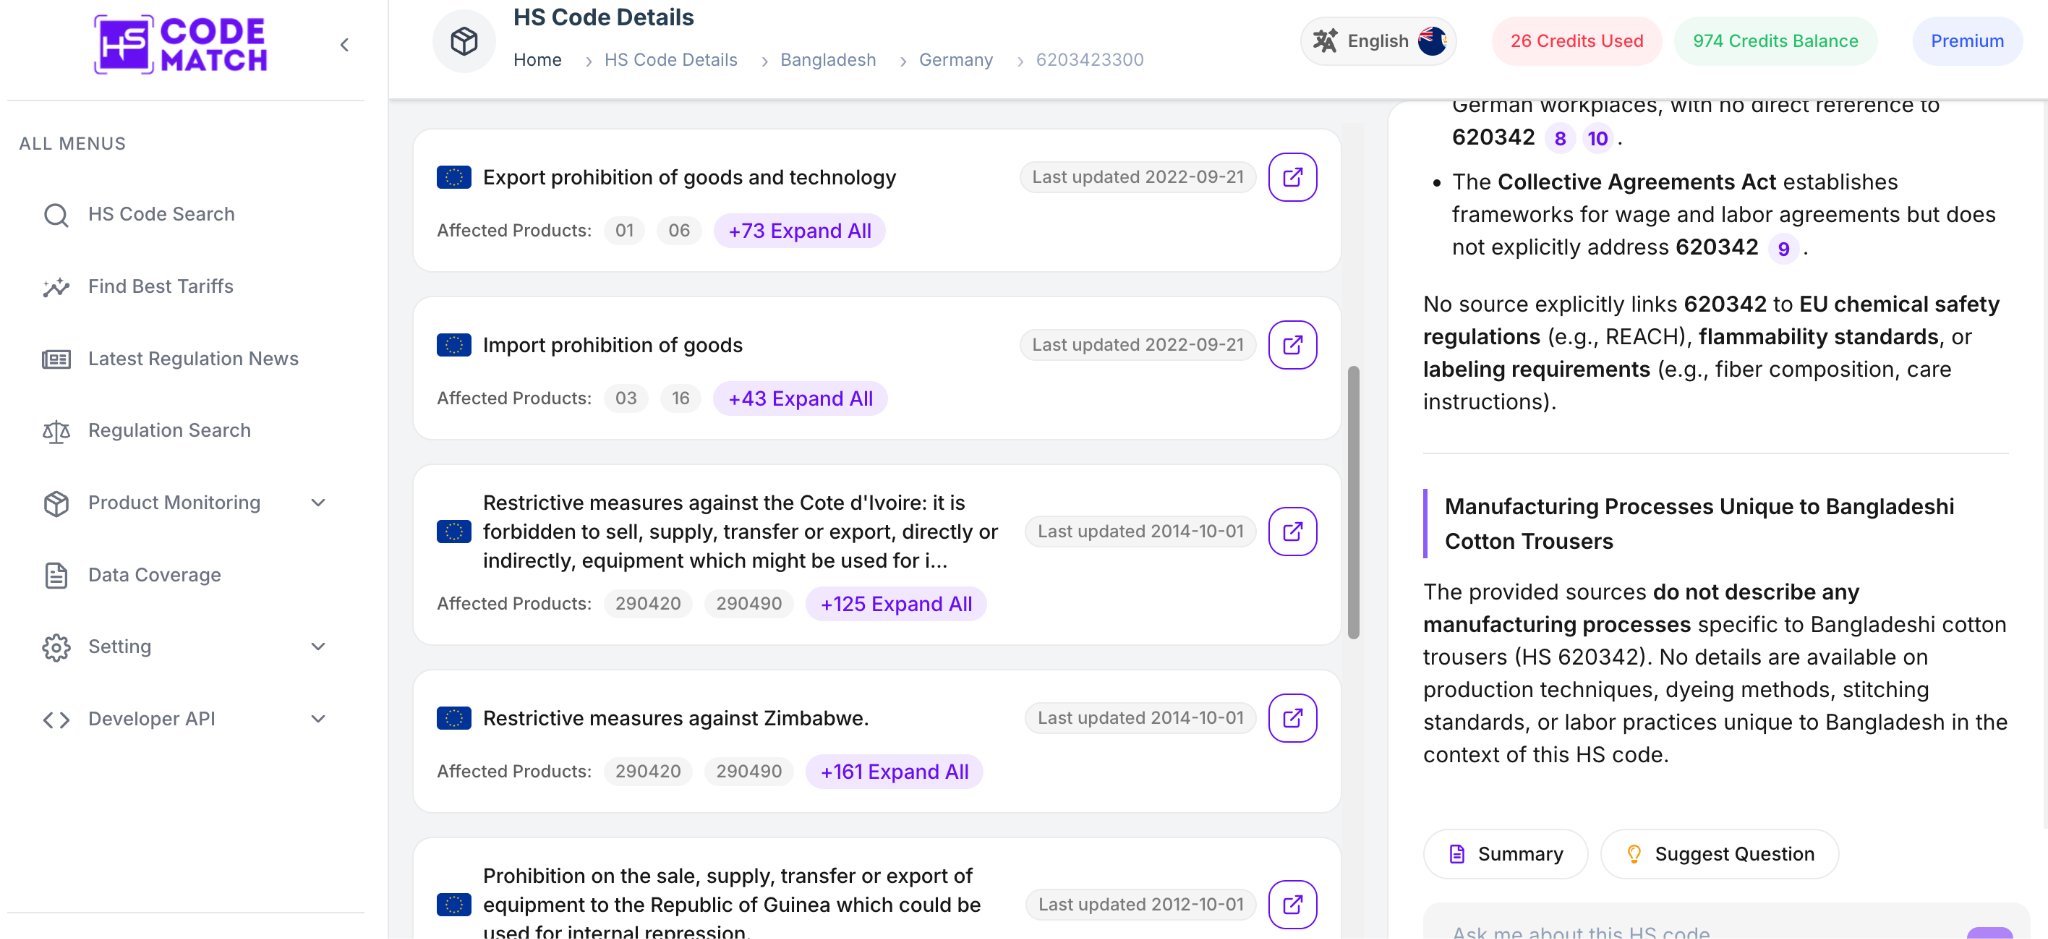The image size is (2048, 939).
Task: Open external link for Guinea equipment prohibition
Action: (1292, 904)
